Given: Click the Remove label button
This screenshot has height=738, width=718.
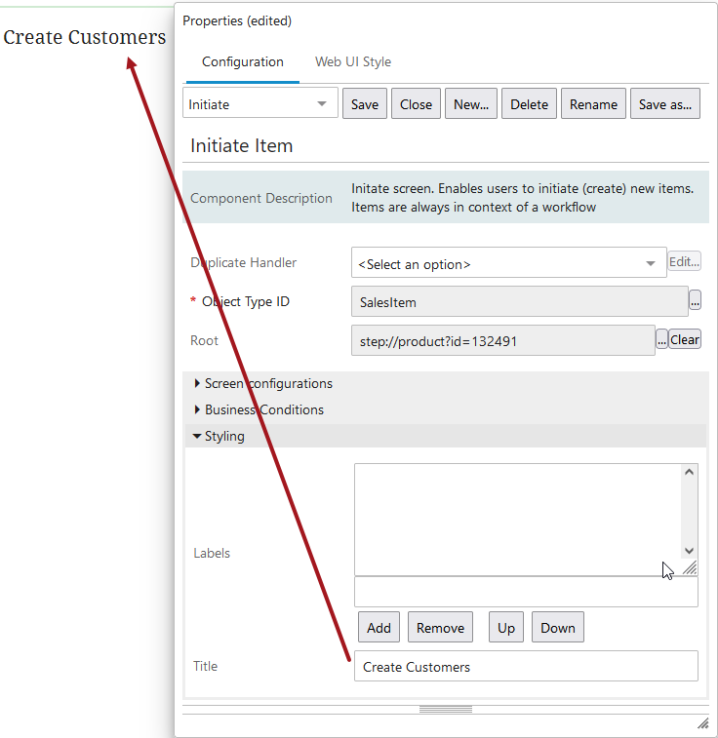Looking at the screenshot, I should pyautogui.click(x=440, y=627).
